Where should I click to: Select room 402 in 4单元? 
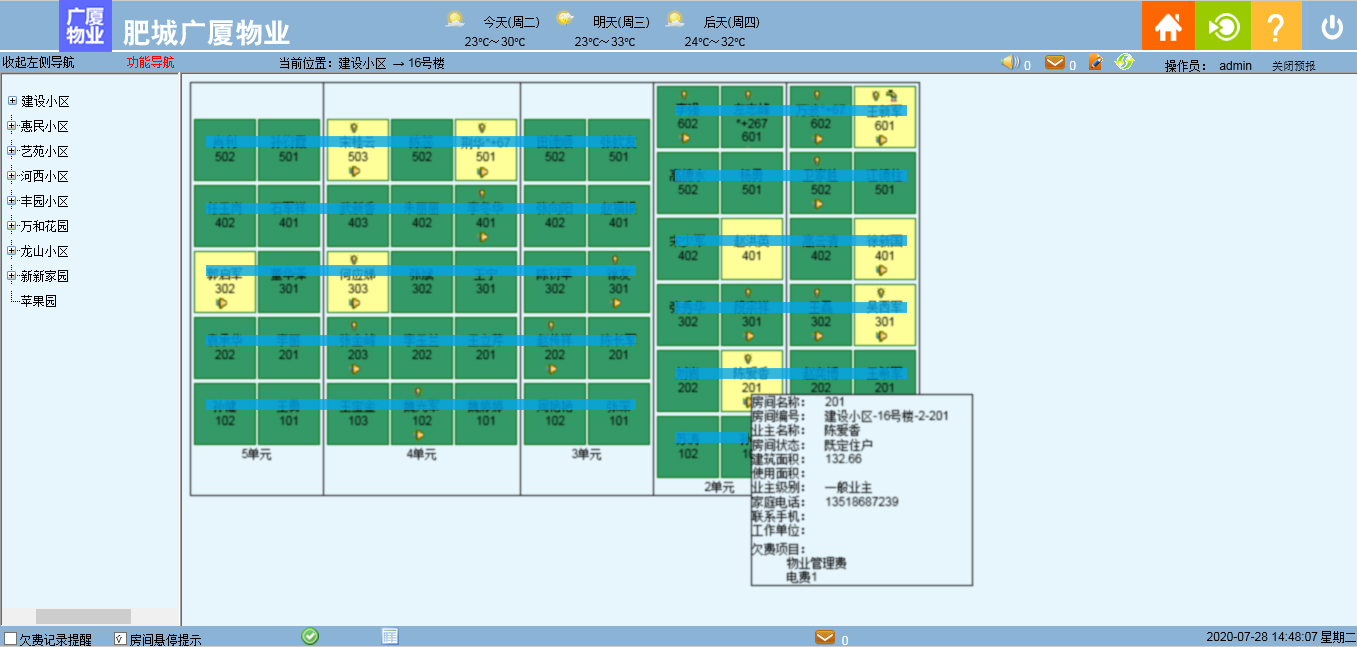tap(422, 216)
